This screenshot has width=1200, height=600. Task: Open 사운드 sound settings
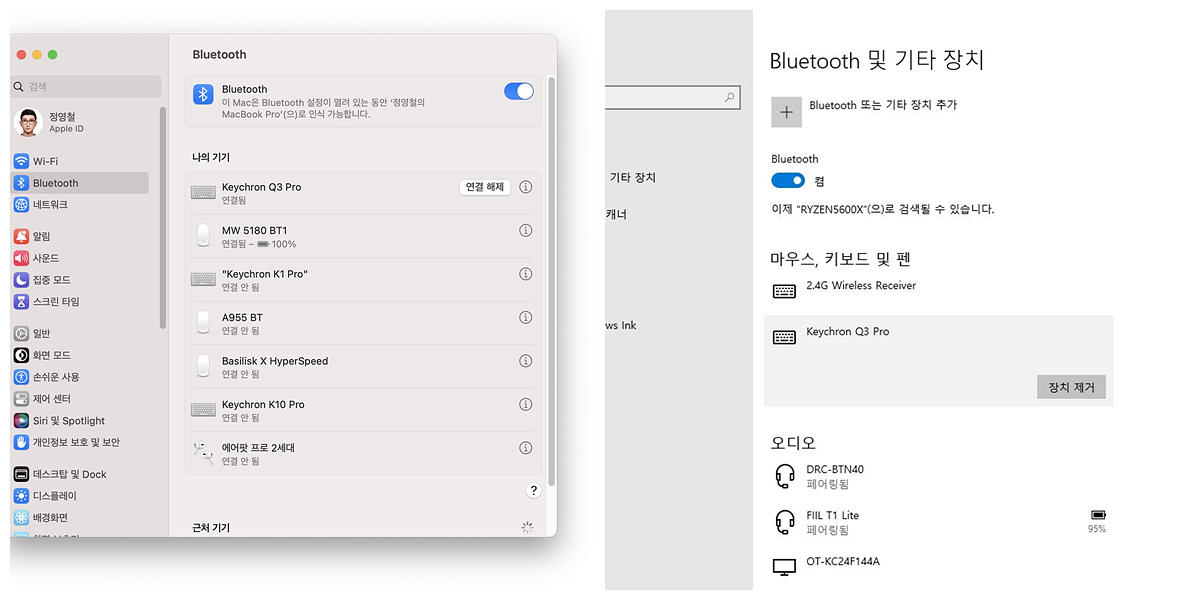click(80, 258)
